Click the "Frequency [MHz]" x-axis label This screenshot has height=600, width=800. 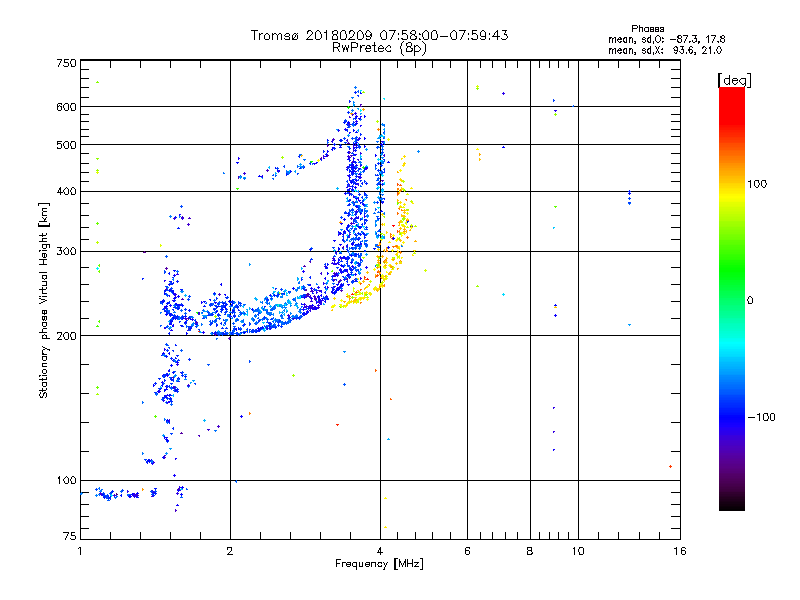click(x=379, y=564)
